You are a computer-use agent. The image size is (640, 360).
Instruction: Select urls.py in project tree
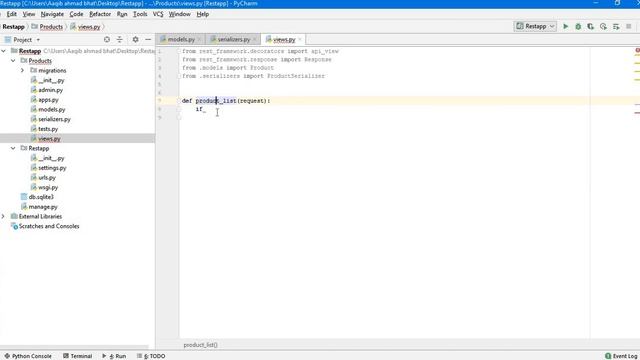pos(47,178)
